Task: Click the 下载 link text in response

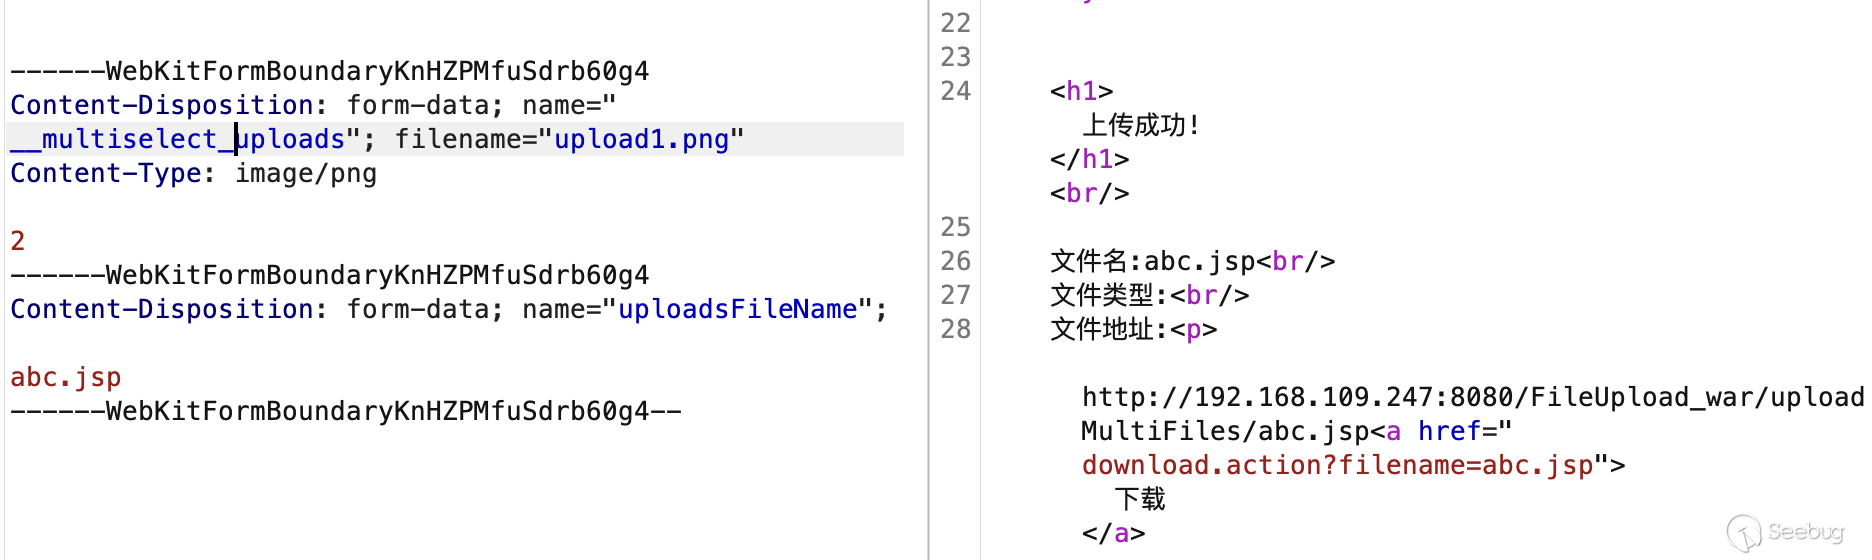Action: click(1140, 499)
